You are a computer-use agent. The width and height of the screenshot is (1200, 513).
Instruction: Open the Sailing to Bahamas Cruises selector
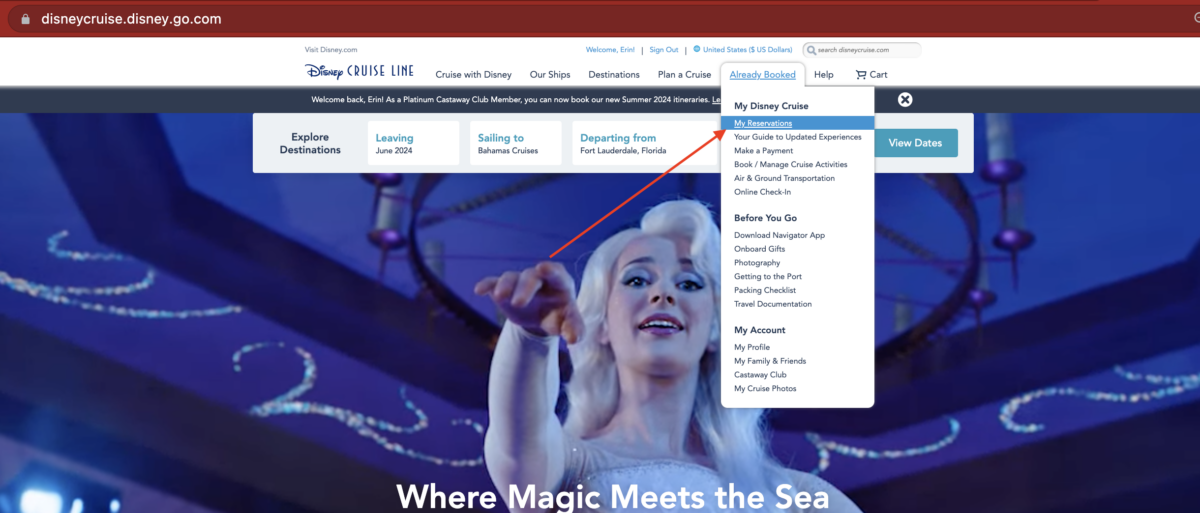516,144
